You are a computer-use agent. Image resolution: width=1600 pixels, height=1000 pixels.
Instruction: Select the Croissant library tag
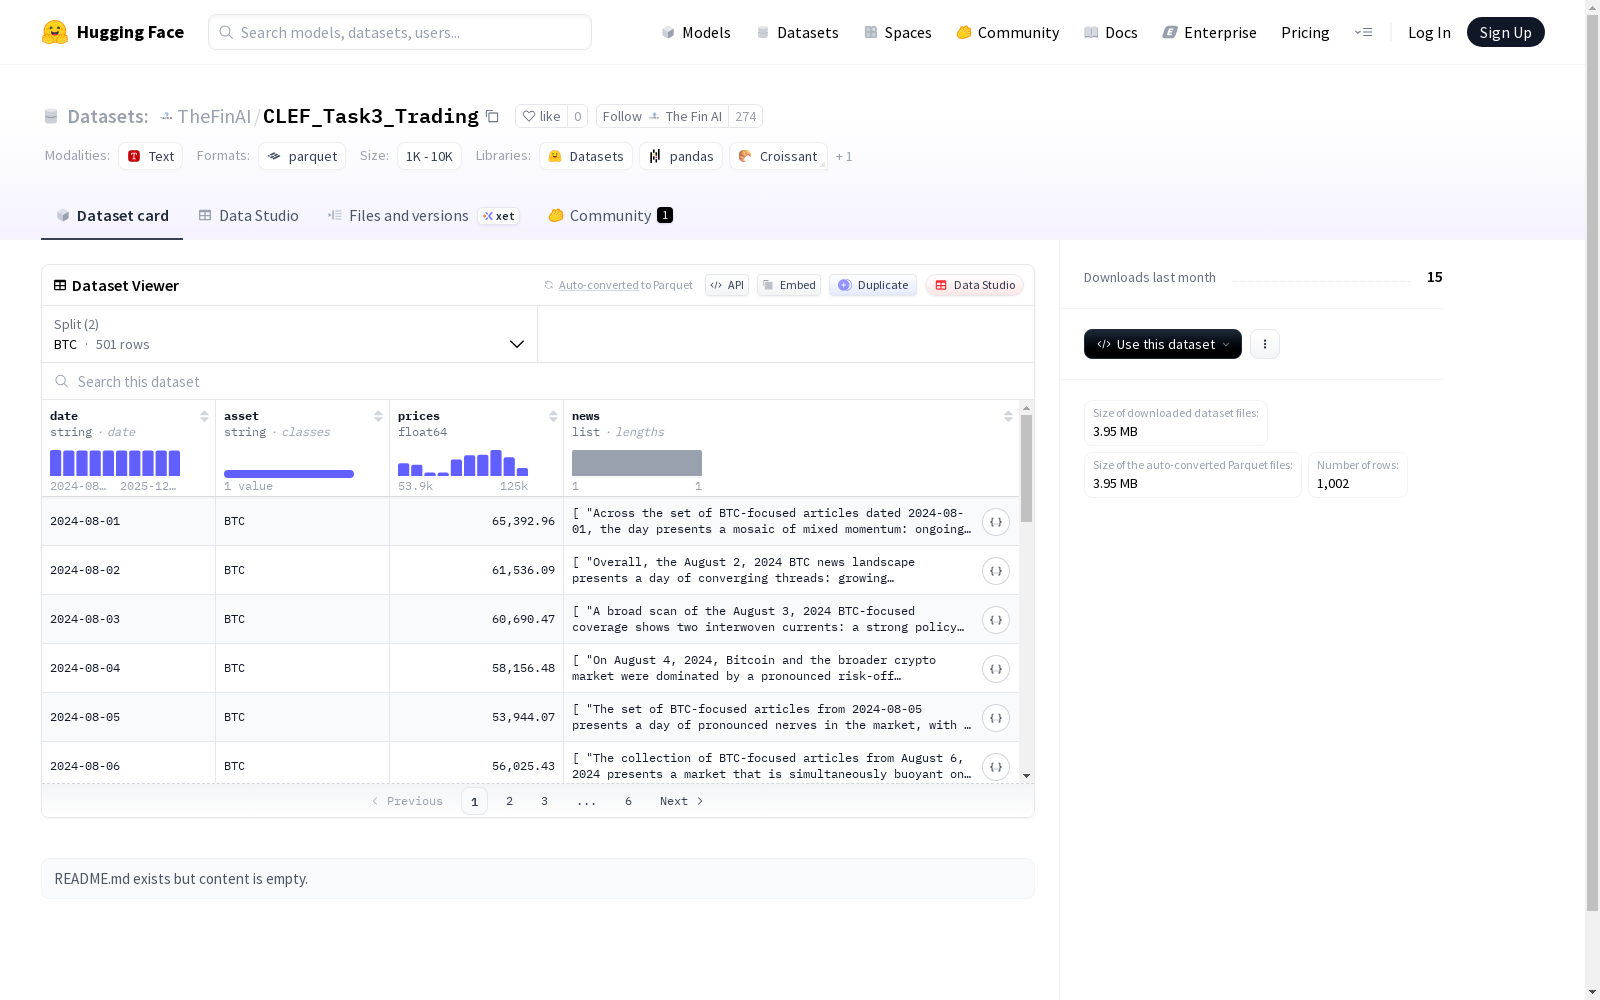point(778,156)
